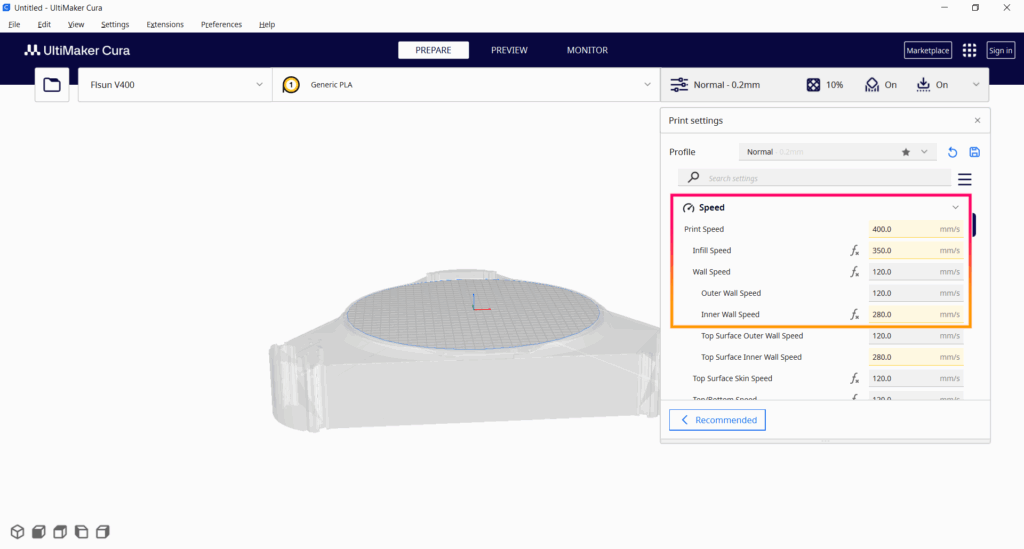Click formula icon next to Wall Speed
This screenshot has width=1024, height=549.
click(854, 272)
